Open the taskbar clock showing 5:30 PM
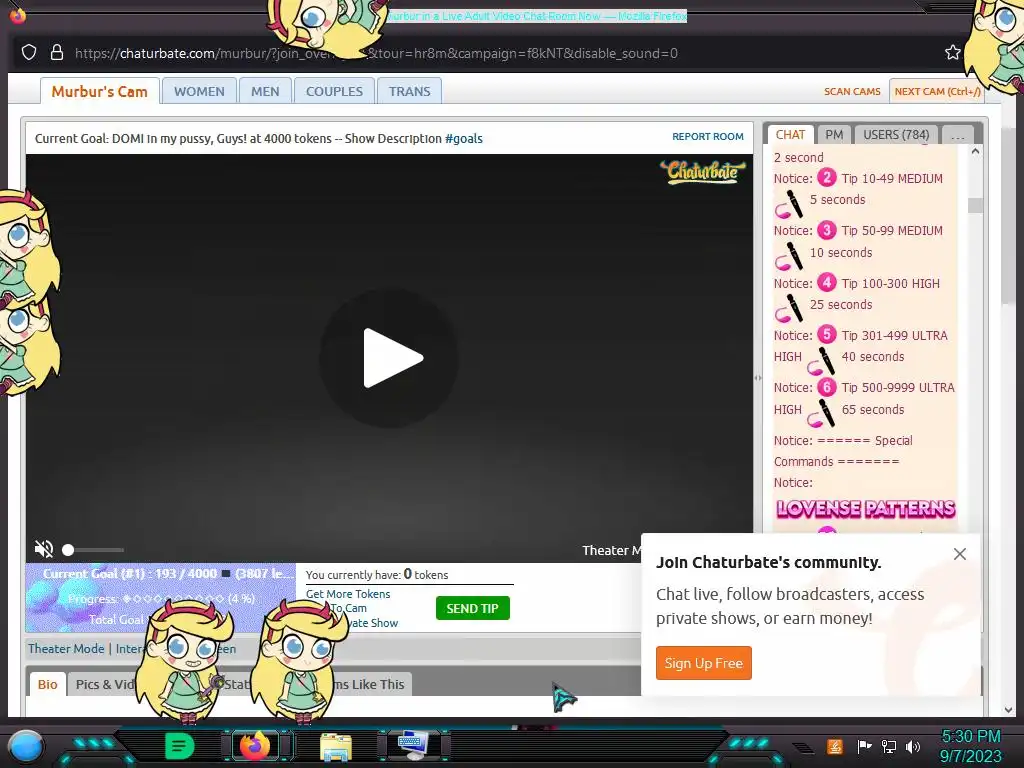This screenshot has width=1024, height=768. (x=971, y=746)
